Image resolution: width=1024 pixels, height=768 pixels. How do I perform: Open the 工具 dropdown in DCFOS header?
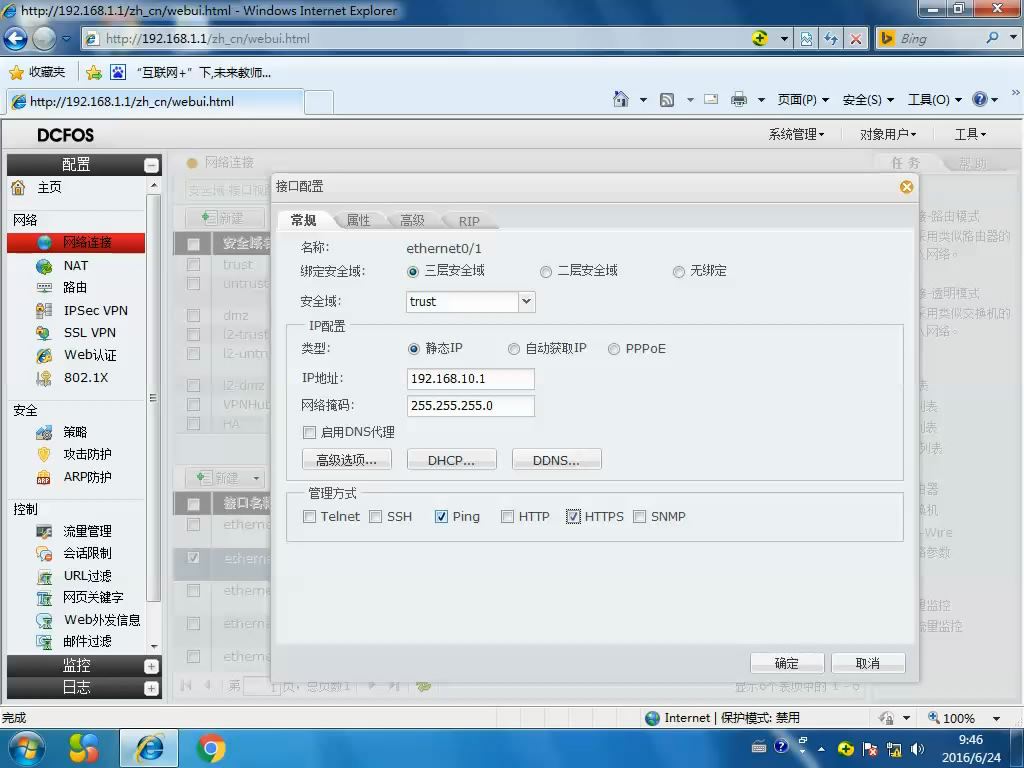(970, 135)
